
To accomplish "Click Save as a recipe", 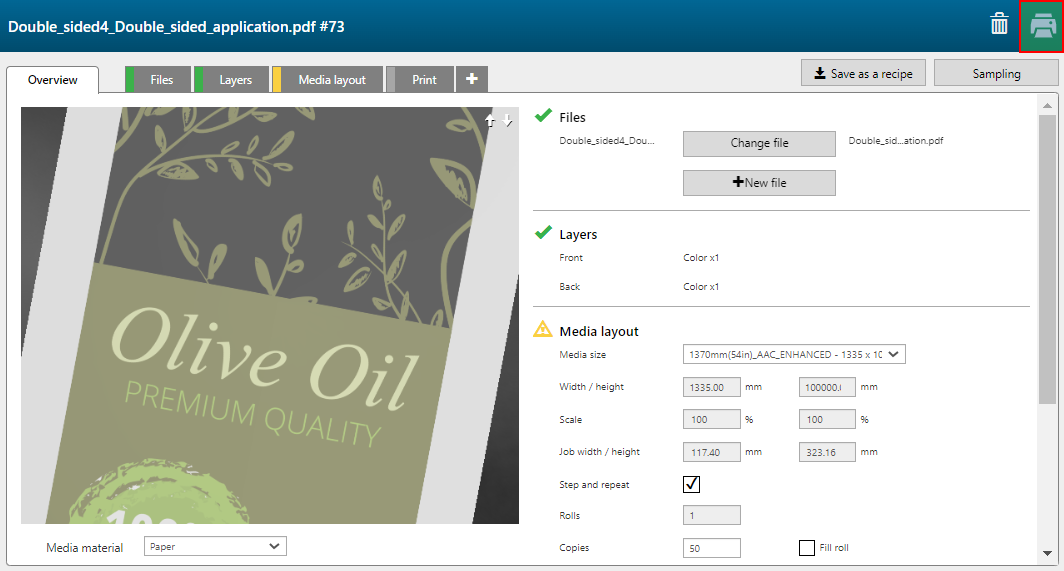I will pos(863,73).
